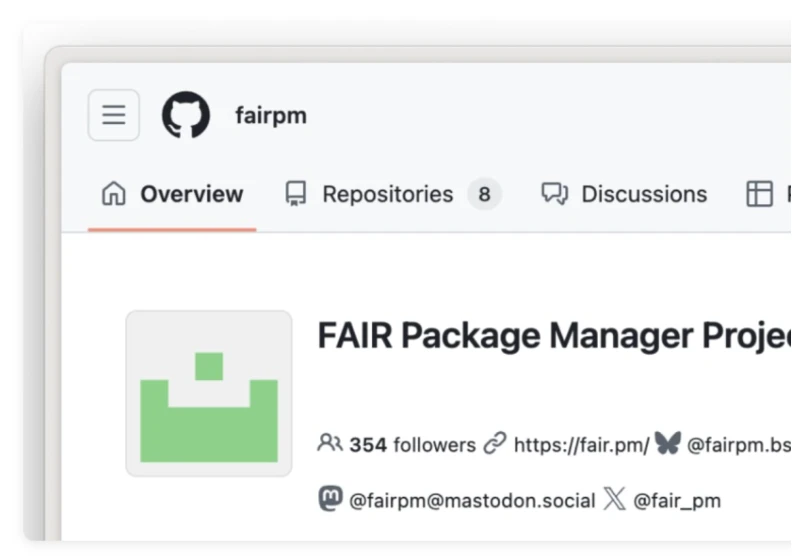This screenshot has height=560, width=800.
Task: Click the X (Twitter) logo icon
Action: 614,498
